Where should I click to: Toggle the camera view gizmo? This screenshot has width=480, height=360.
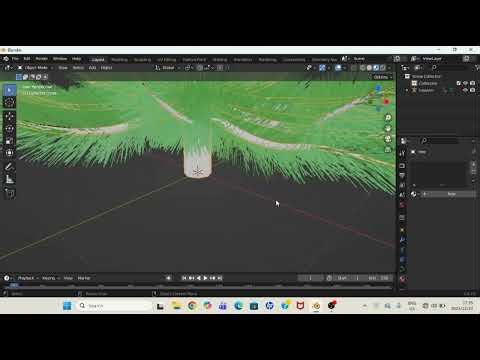tap(388, 139)
